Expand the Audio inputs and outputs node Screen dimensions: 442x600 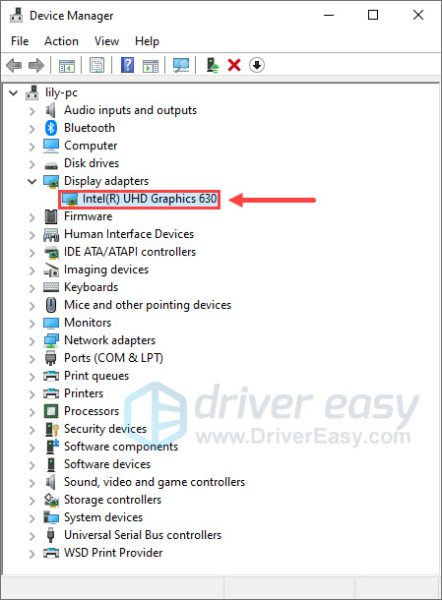click(32, 111)
